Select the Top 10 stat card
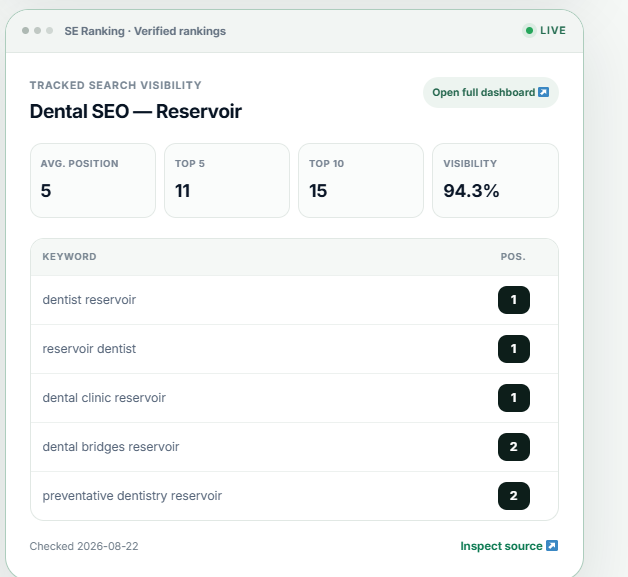The height and width of the screenshot is (577, 628). tap(361, 181)
